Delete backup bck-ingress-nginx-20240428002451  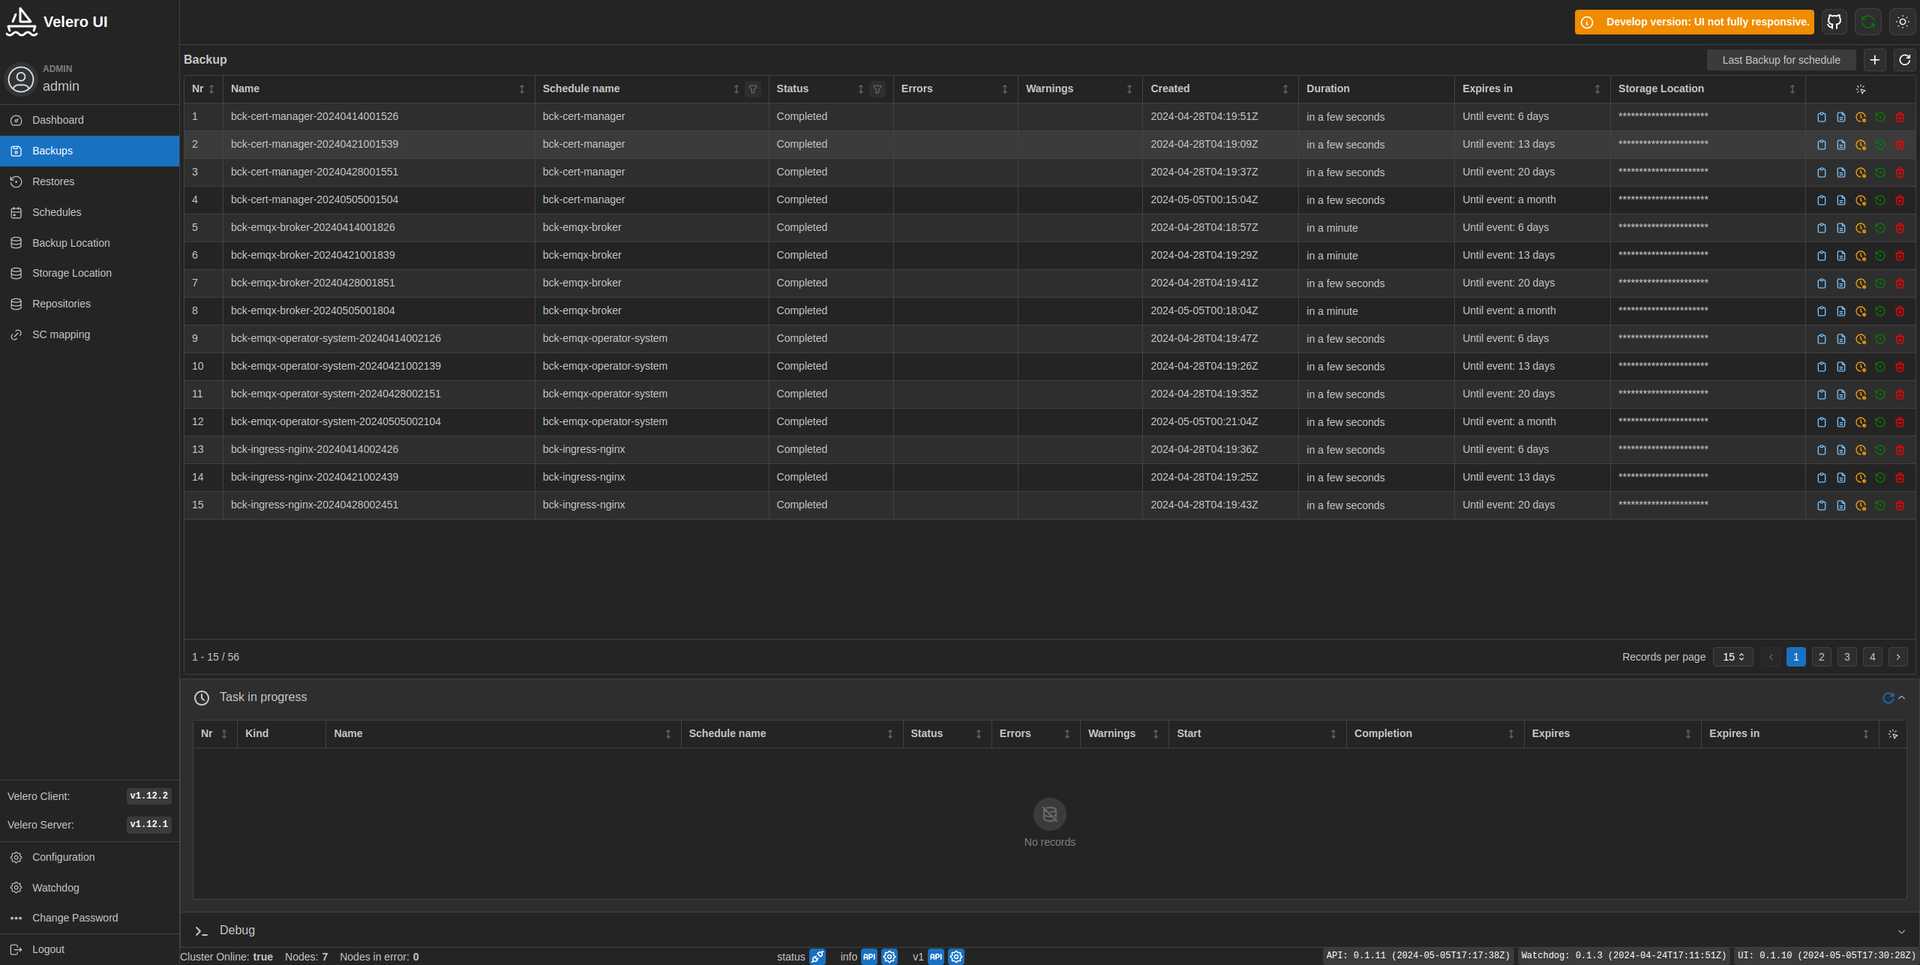point(1900,506)
